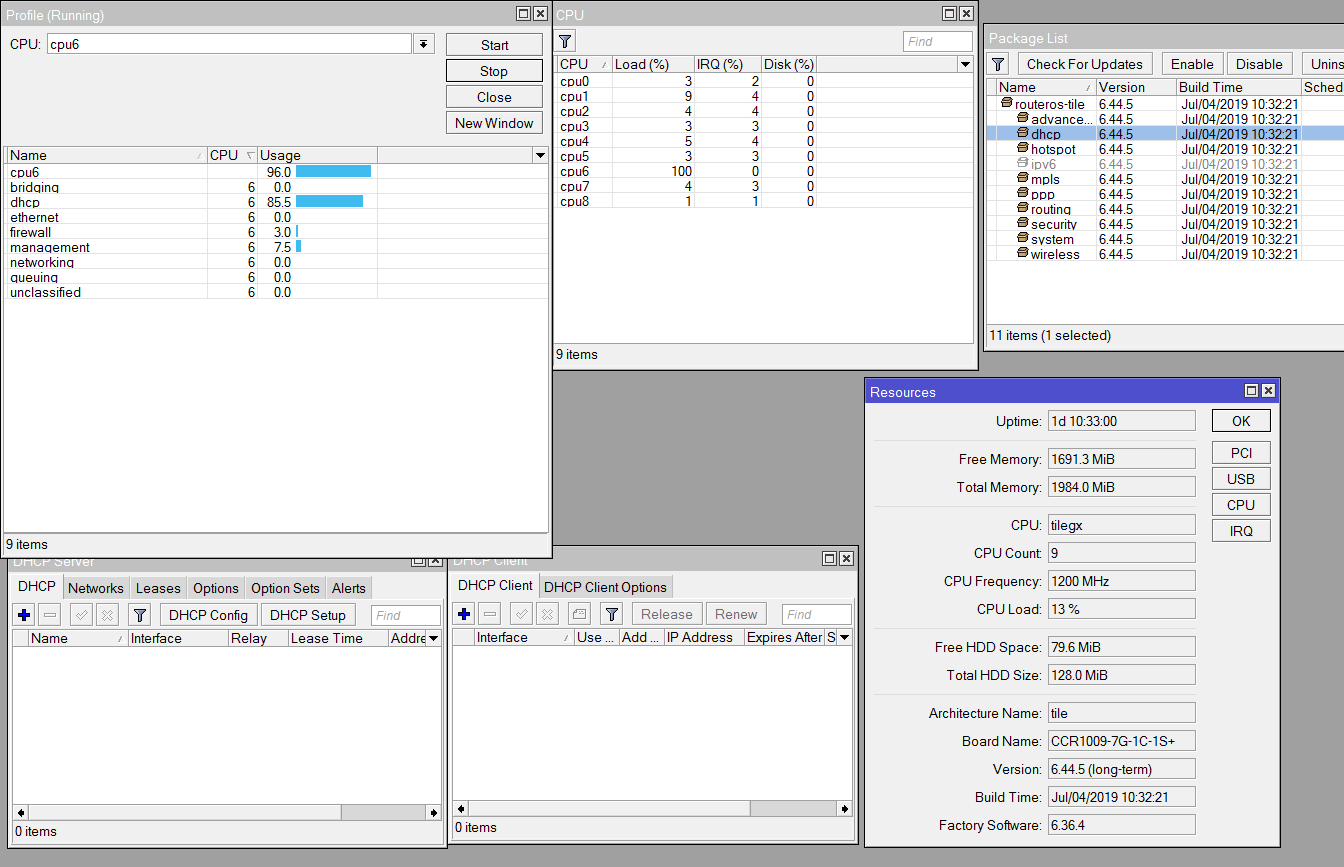The width and height of the screenshot is (1344, 867).
Task: Click left scroll arrow in DHCP Client window
Action: tap(461, 809)
